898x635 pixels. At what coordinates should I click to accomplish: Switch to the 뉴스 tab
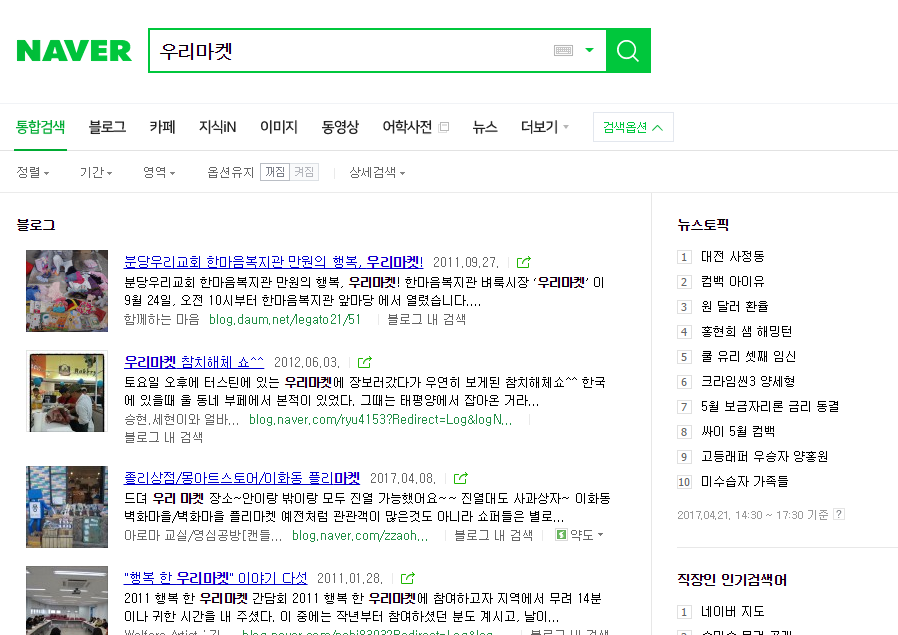[x=485, y=127]
